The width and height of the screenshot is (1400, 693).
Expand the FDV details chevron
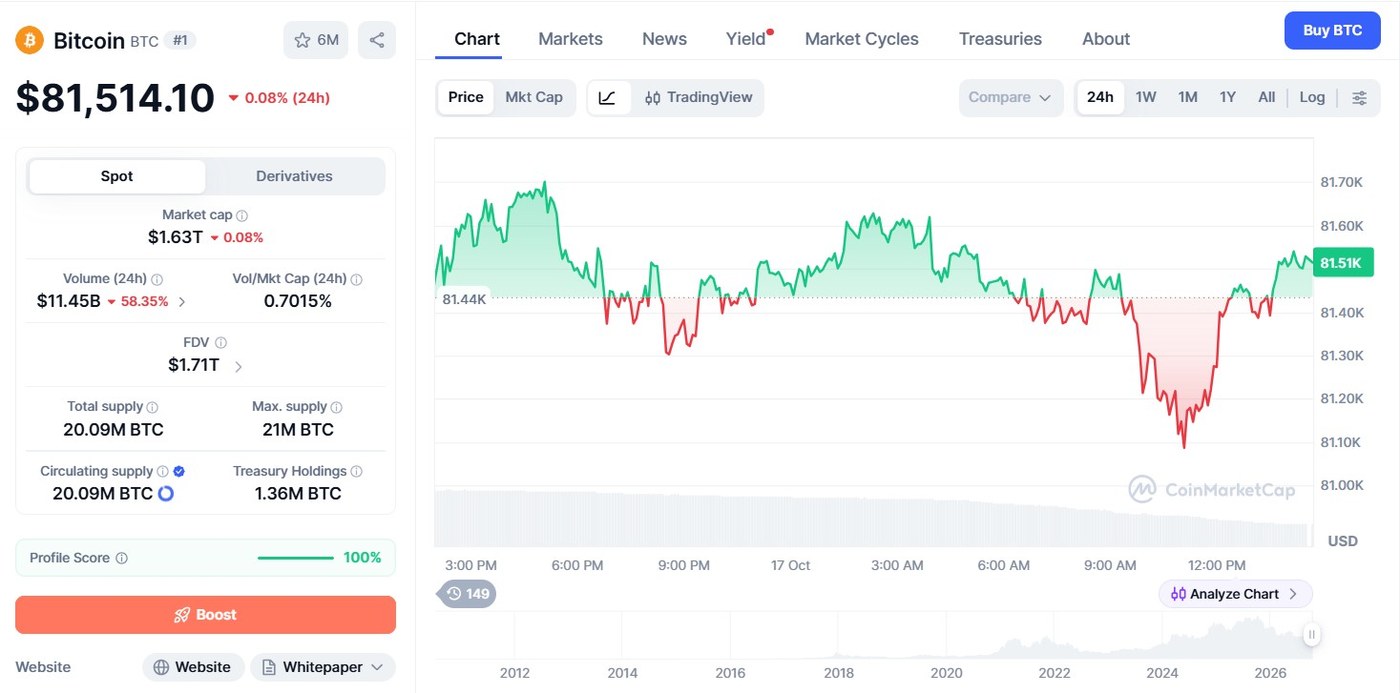point(238,366)
